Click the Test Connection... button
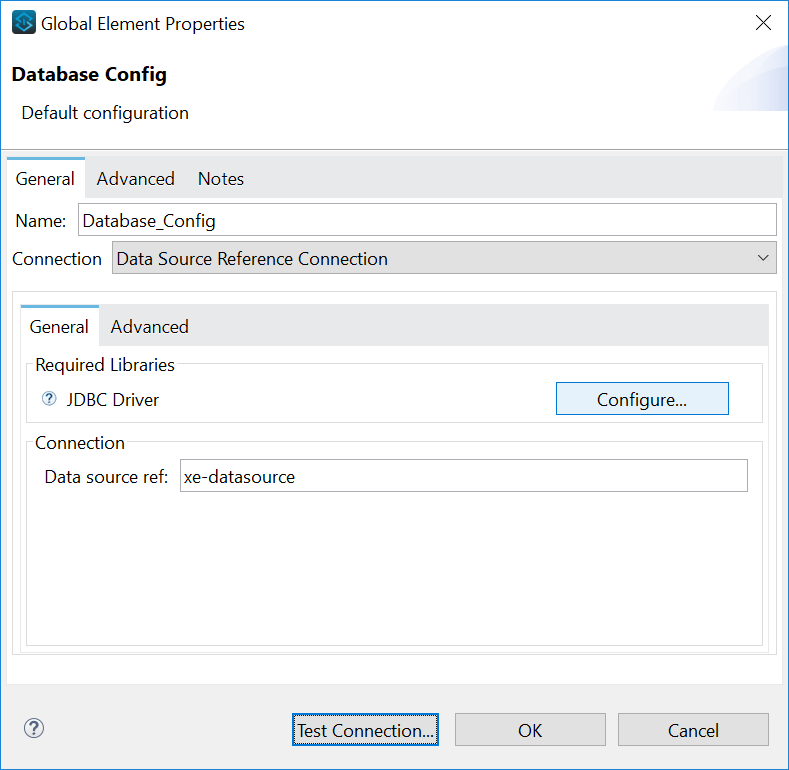 pos(365,730)
